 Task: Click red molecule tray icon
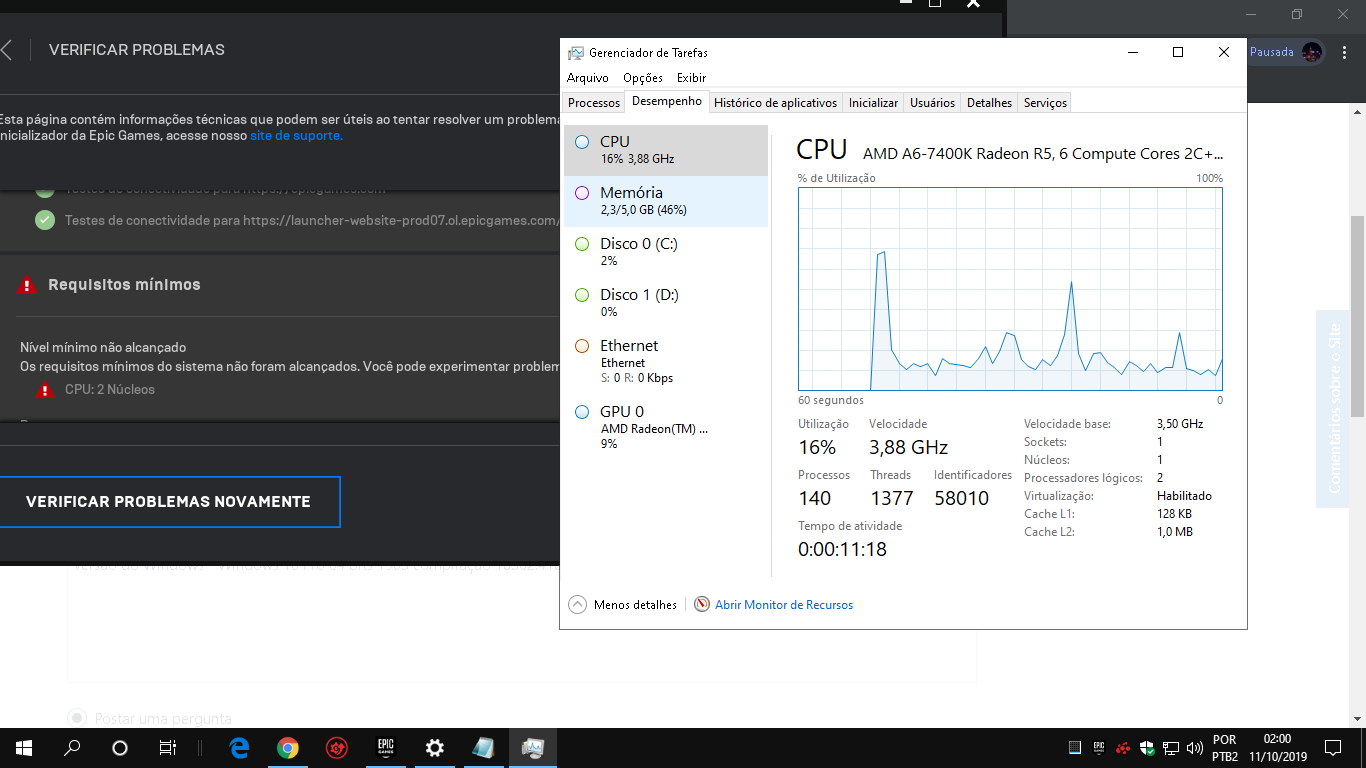click(1123, 748)
